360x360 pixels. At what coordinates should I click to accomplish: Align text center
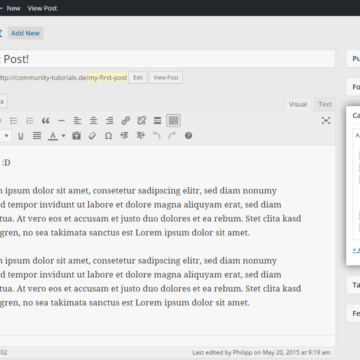93,121
